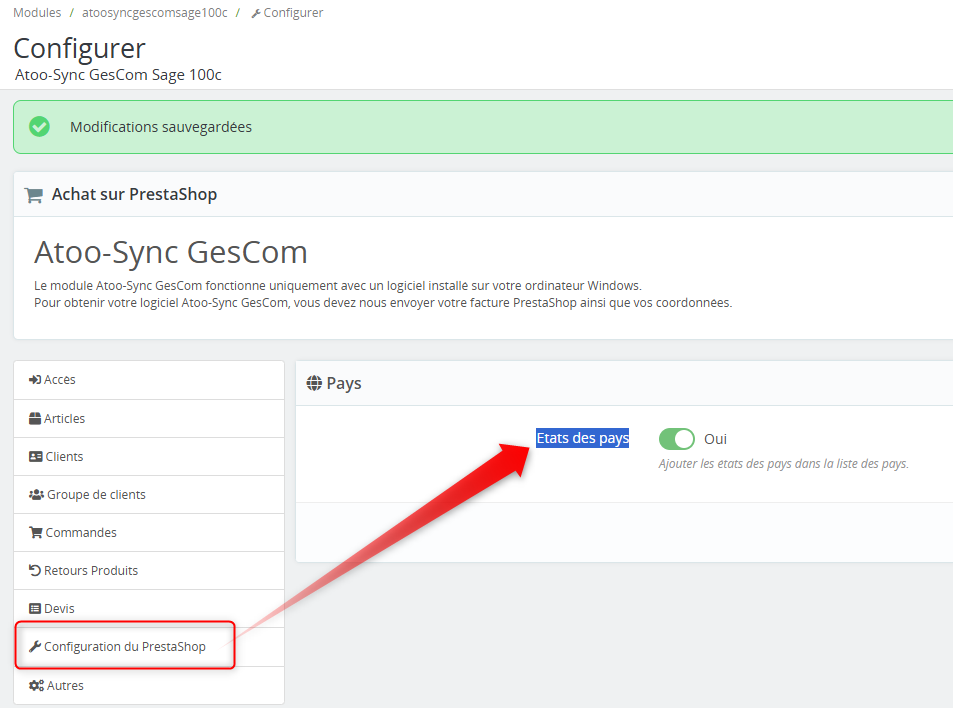Viewport: 953px width, 708px height.
Task: Click the Clients address card icon
Action: point(36,456)
